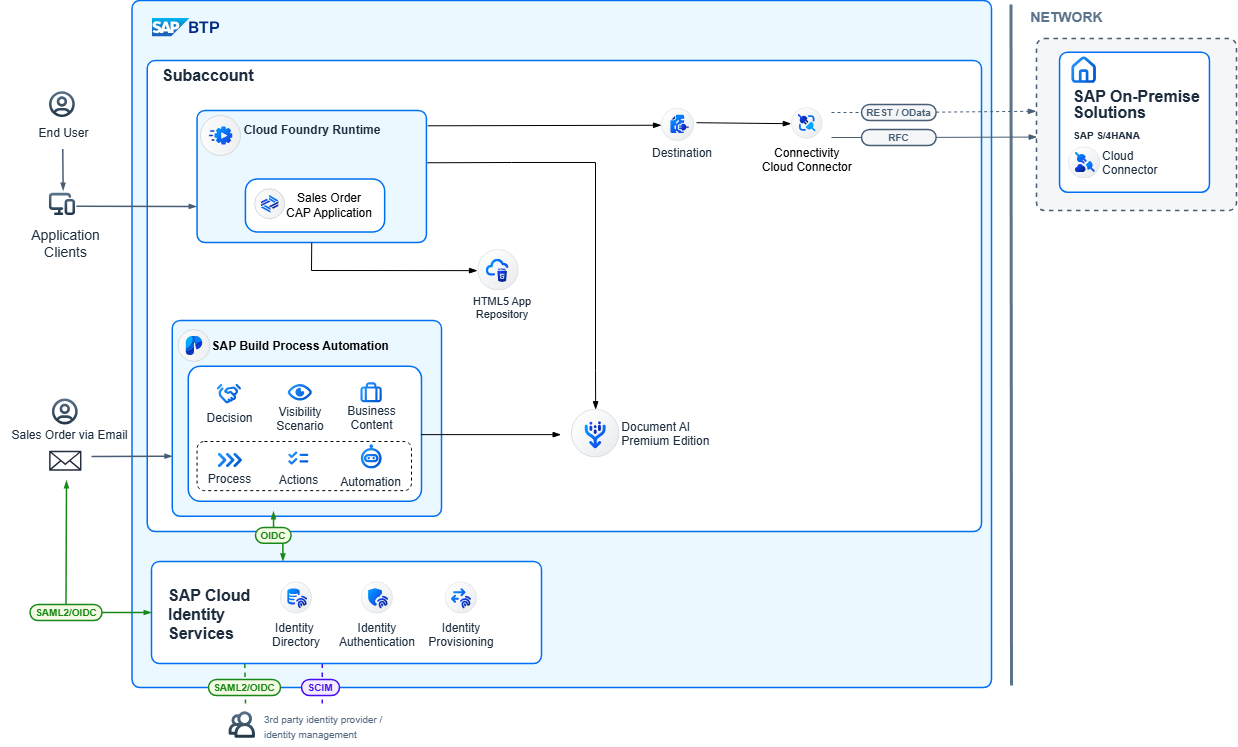Click the email envelope icon

point(65,460)
